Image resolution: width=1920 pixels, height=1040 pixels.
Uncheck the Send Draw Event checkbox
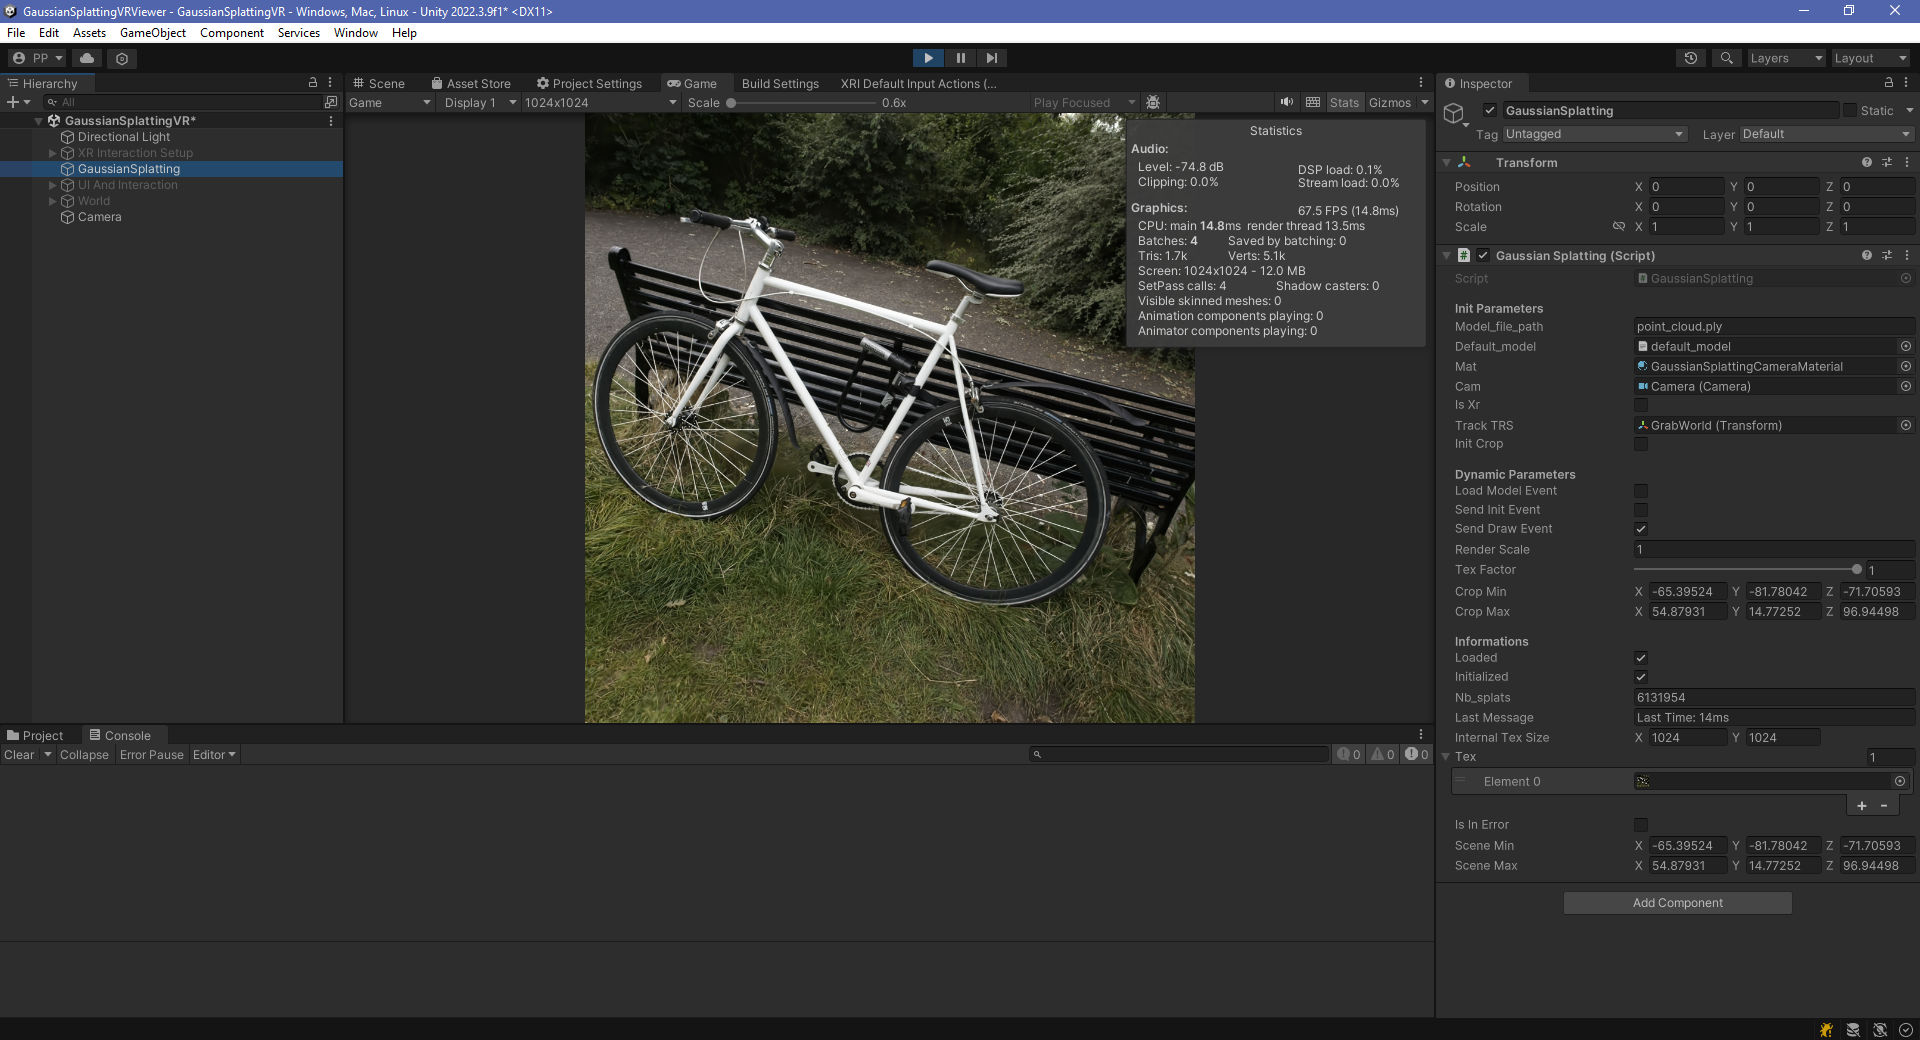click(1641, 529)
